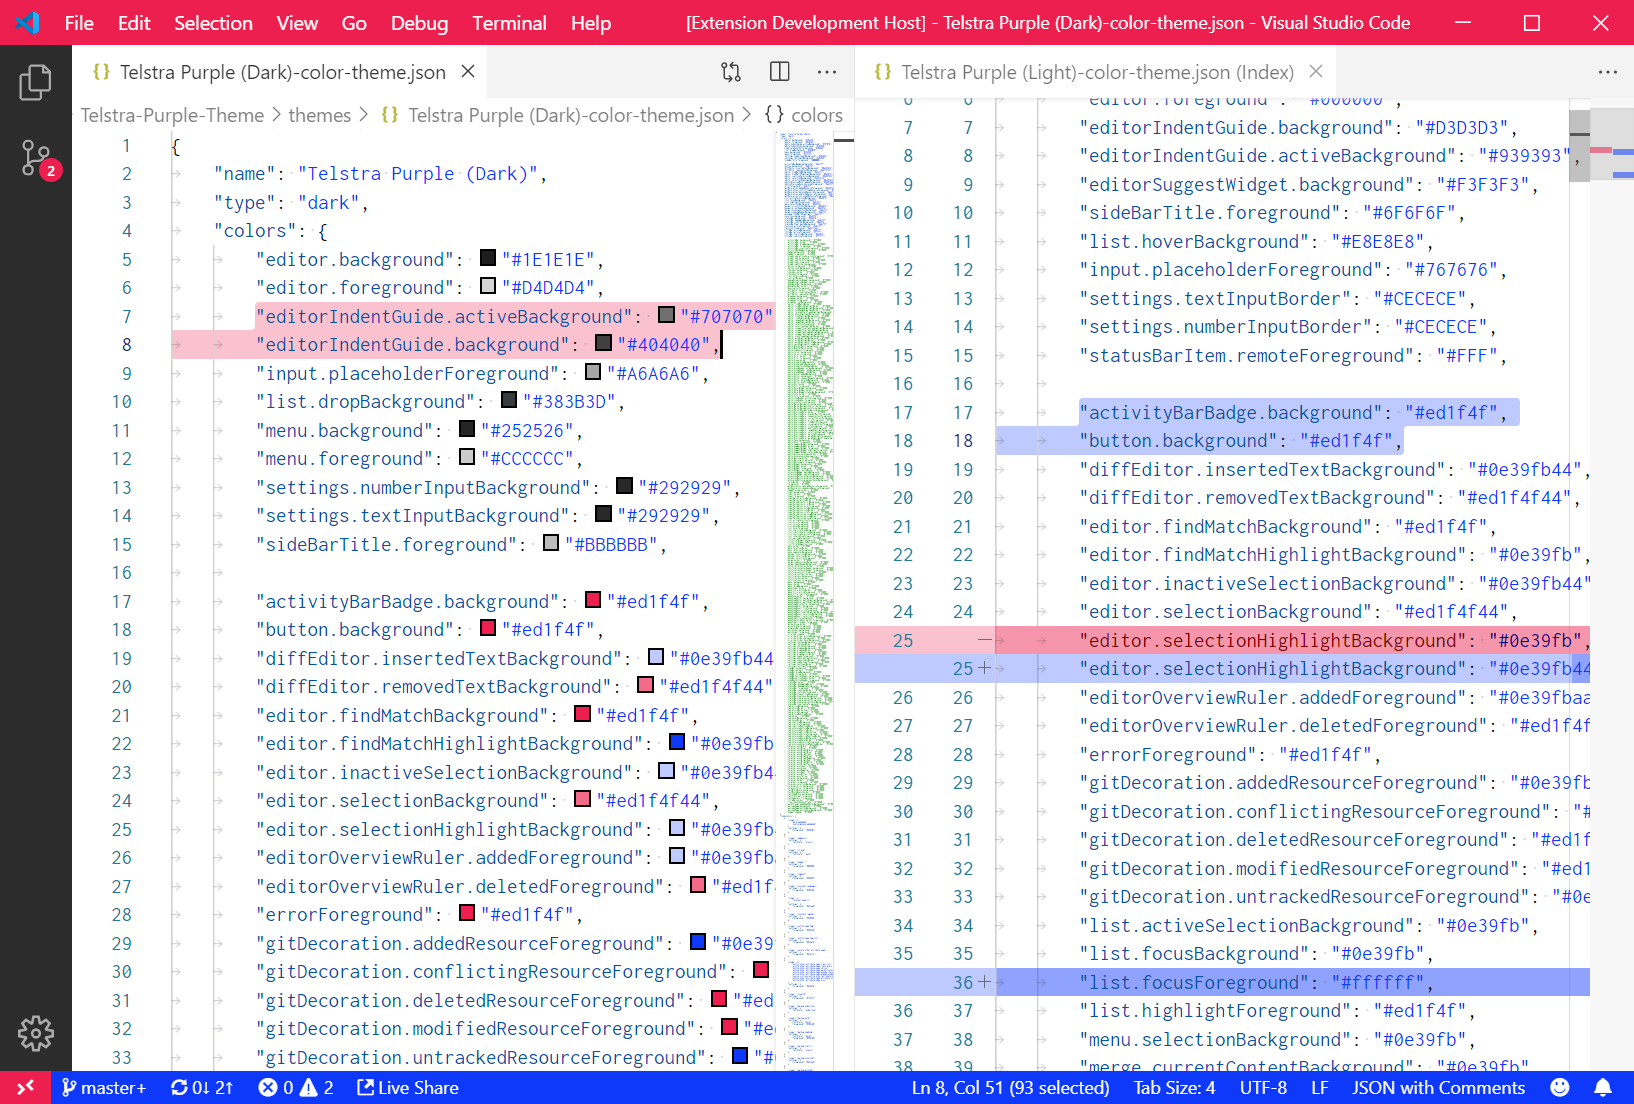The width and height of the screenshot is (1634, 1104).
Task: Split the editor right
Action: 780,72
